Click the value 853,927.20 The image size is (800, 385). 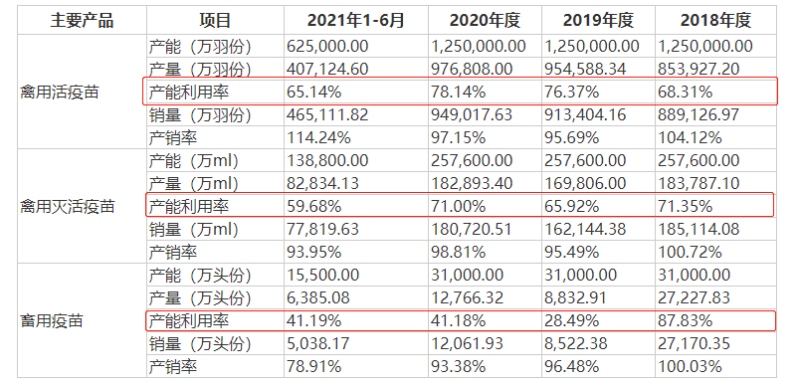click(x=698, y=69)
